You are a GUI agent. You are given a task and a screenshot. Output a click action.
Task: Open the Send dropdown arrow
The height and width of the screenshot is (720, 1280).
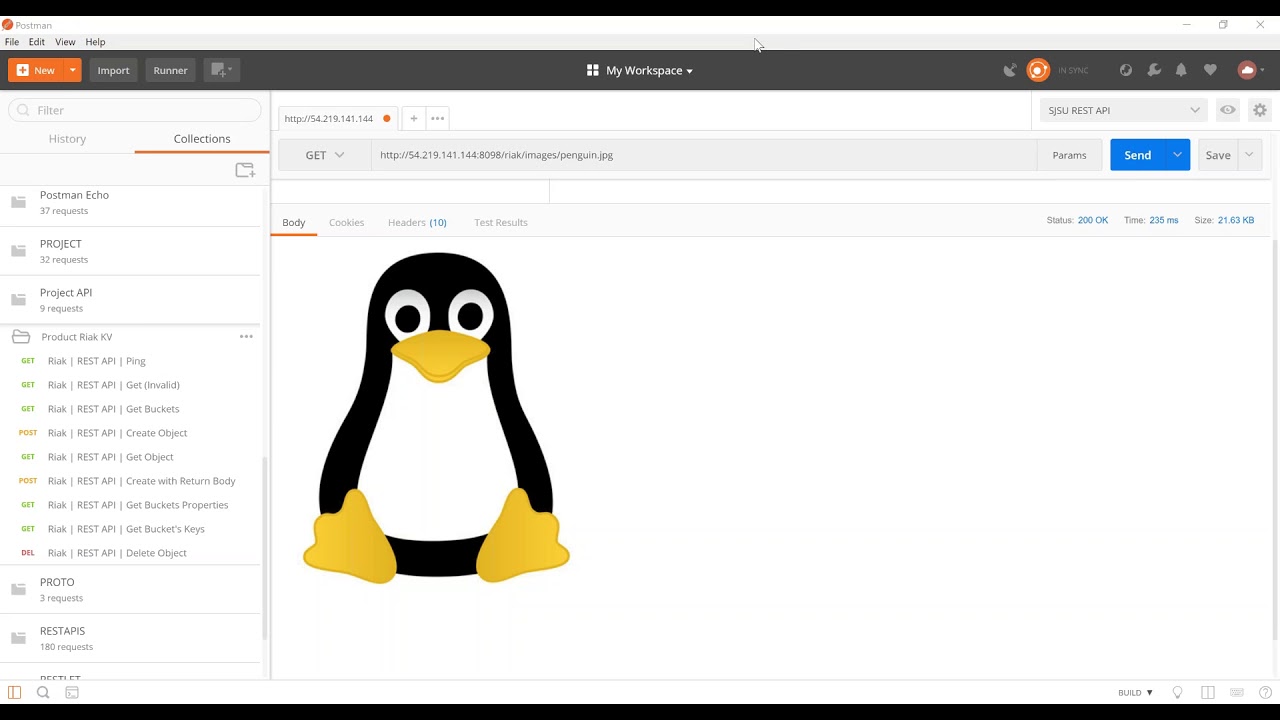1178,155
